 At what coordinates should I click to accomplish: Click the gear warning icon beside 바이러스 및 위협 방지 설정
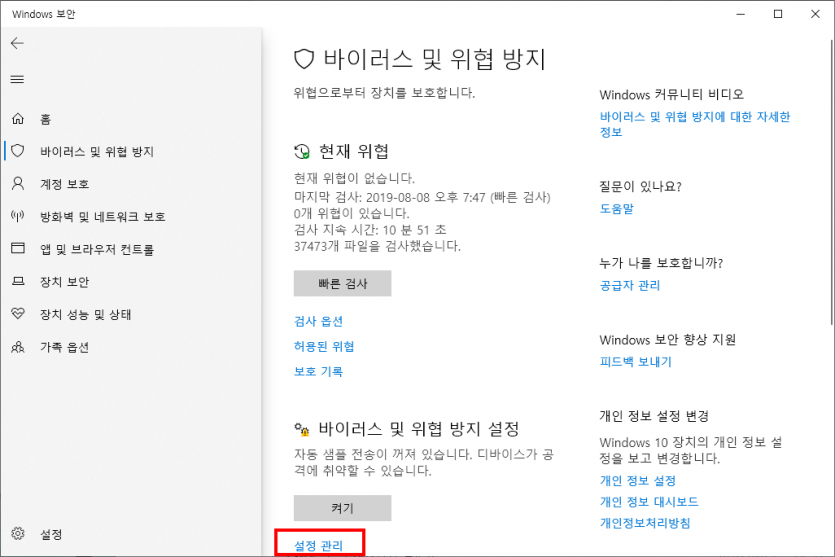(x=302, y=429)
